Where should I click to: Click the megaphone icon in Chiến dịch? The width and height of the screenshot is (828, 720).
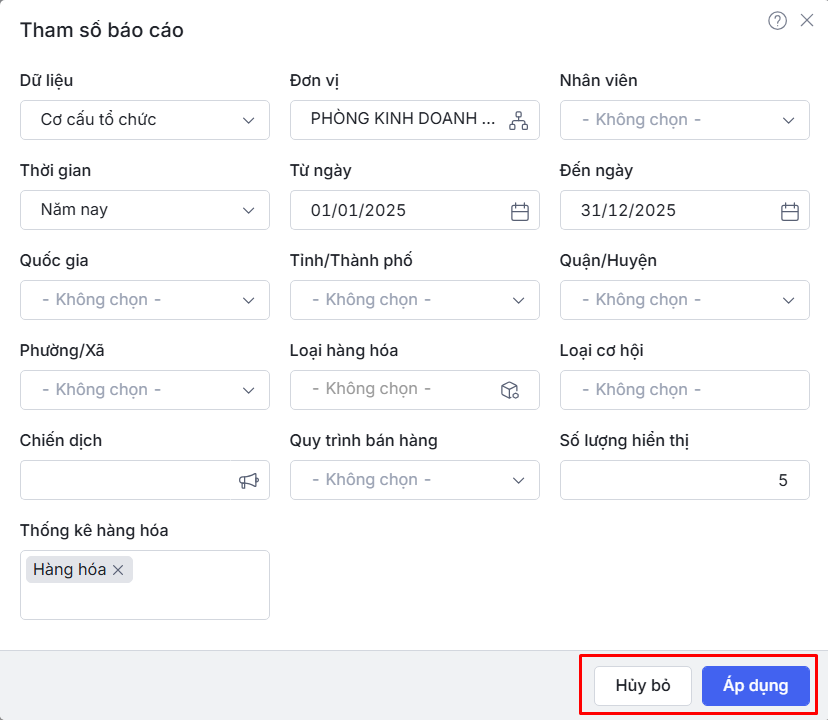(x=248, y=481)
